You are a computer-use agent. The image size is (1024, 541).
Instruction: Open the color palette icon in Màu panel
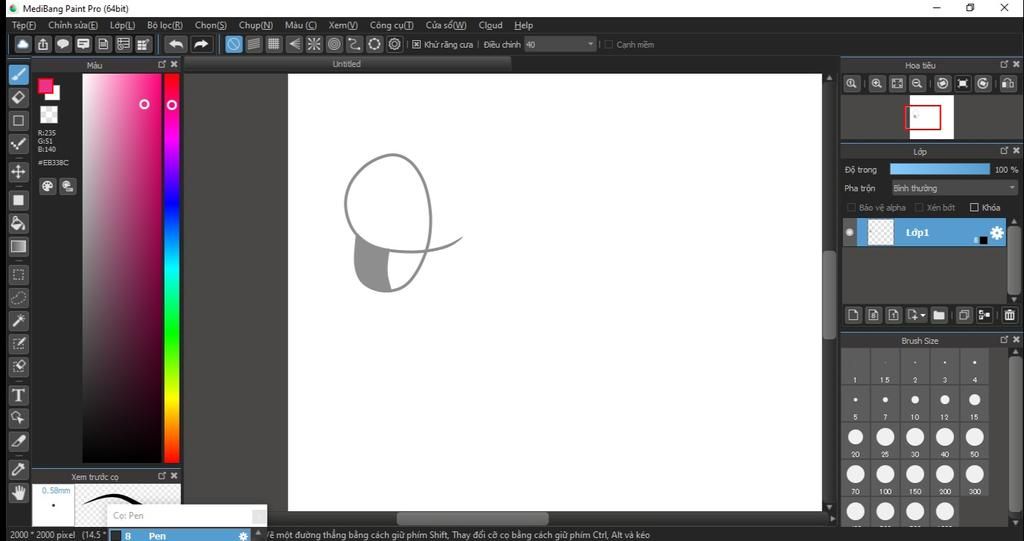coord(48,186)
